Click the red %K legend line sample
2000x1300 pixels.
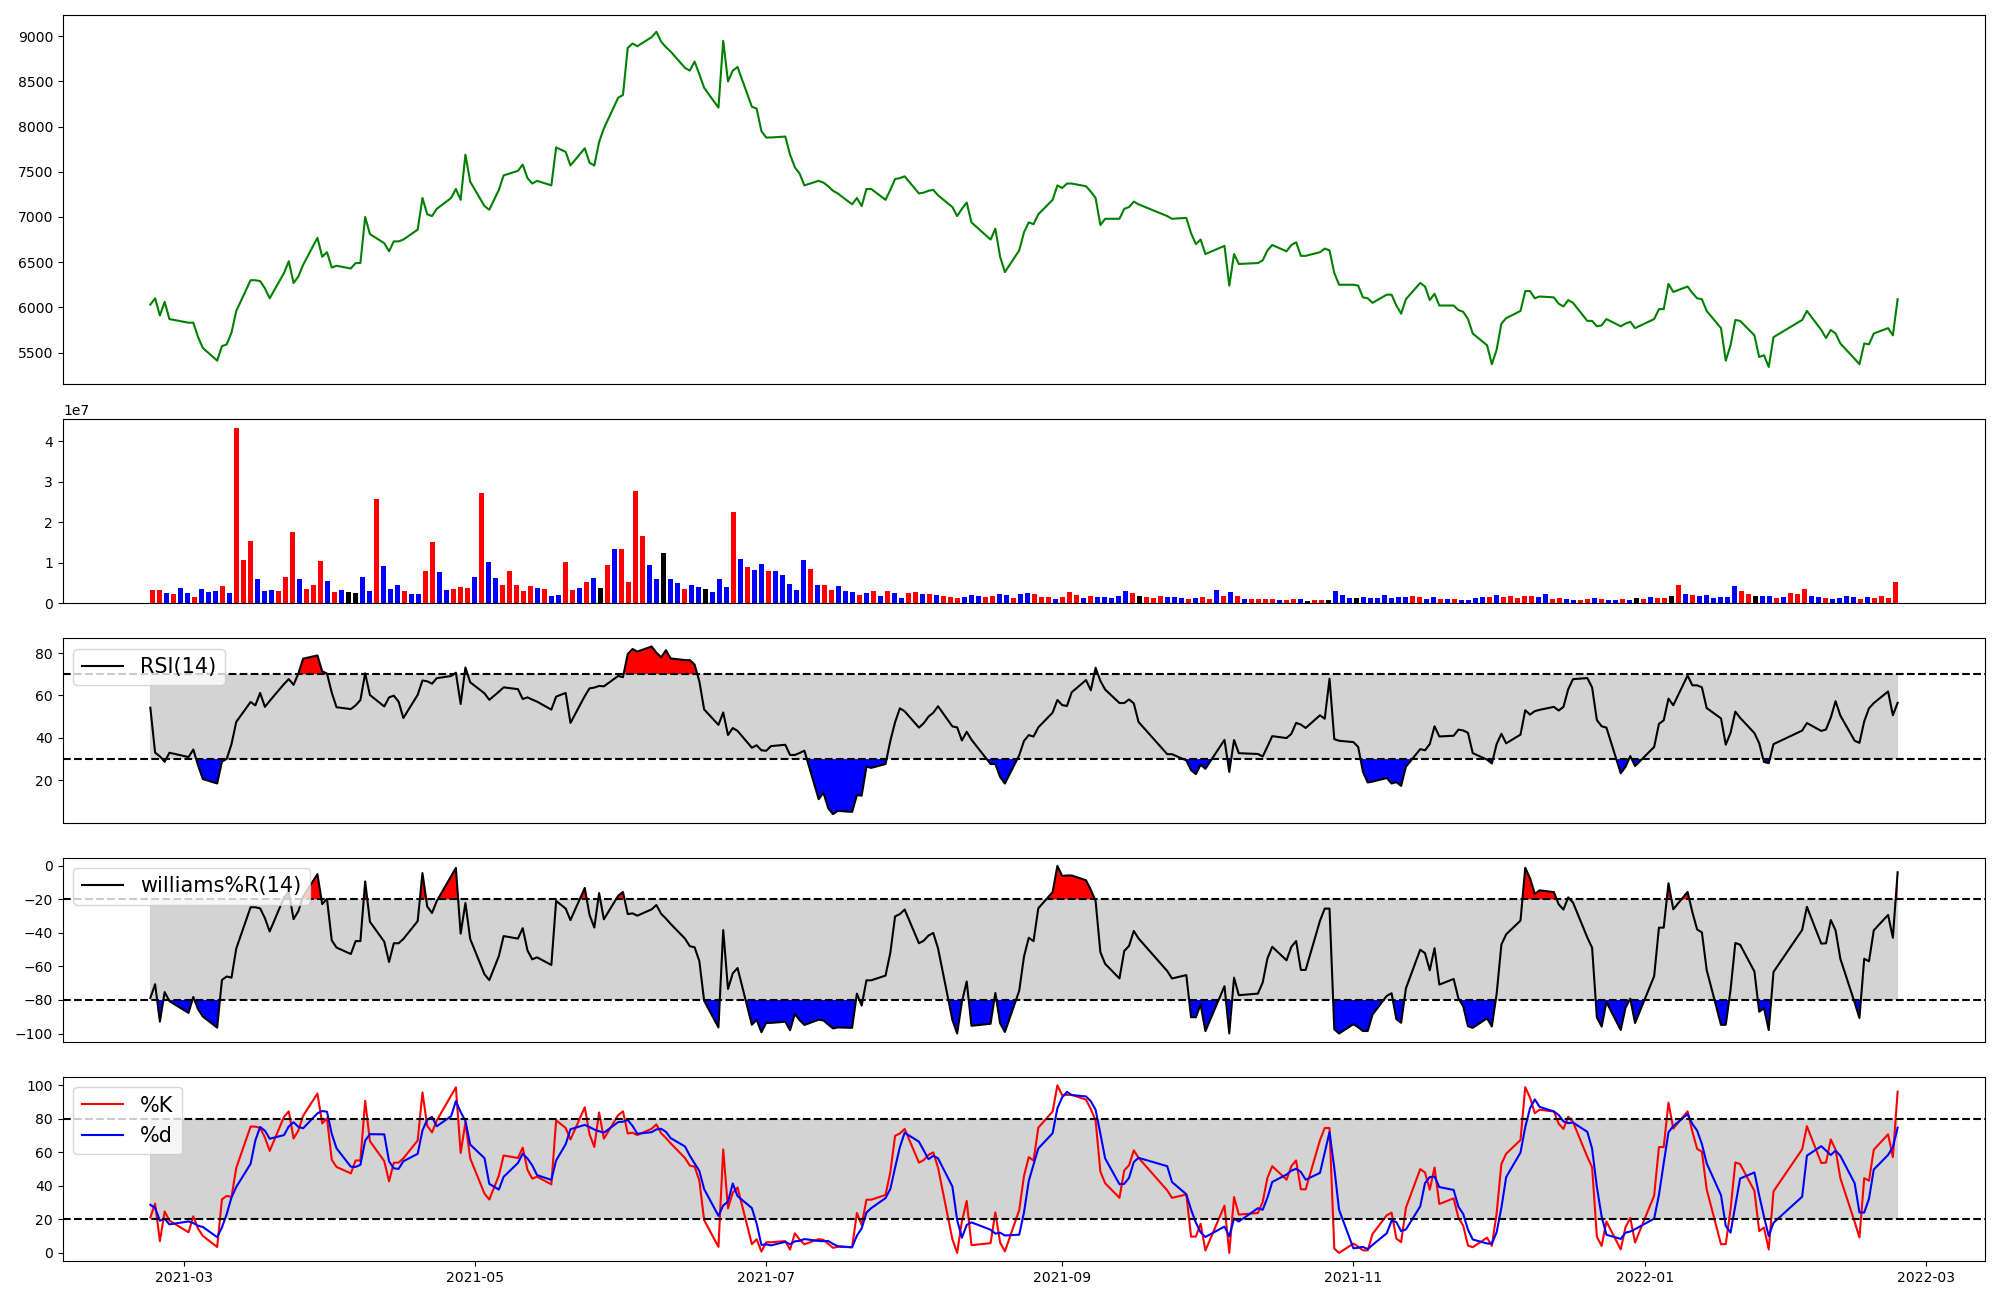coord(102,1105)
